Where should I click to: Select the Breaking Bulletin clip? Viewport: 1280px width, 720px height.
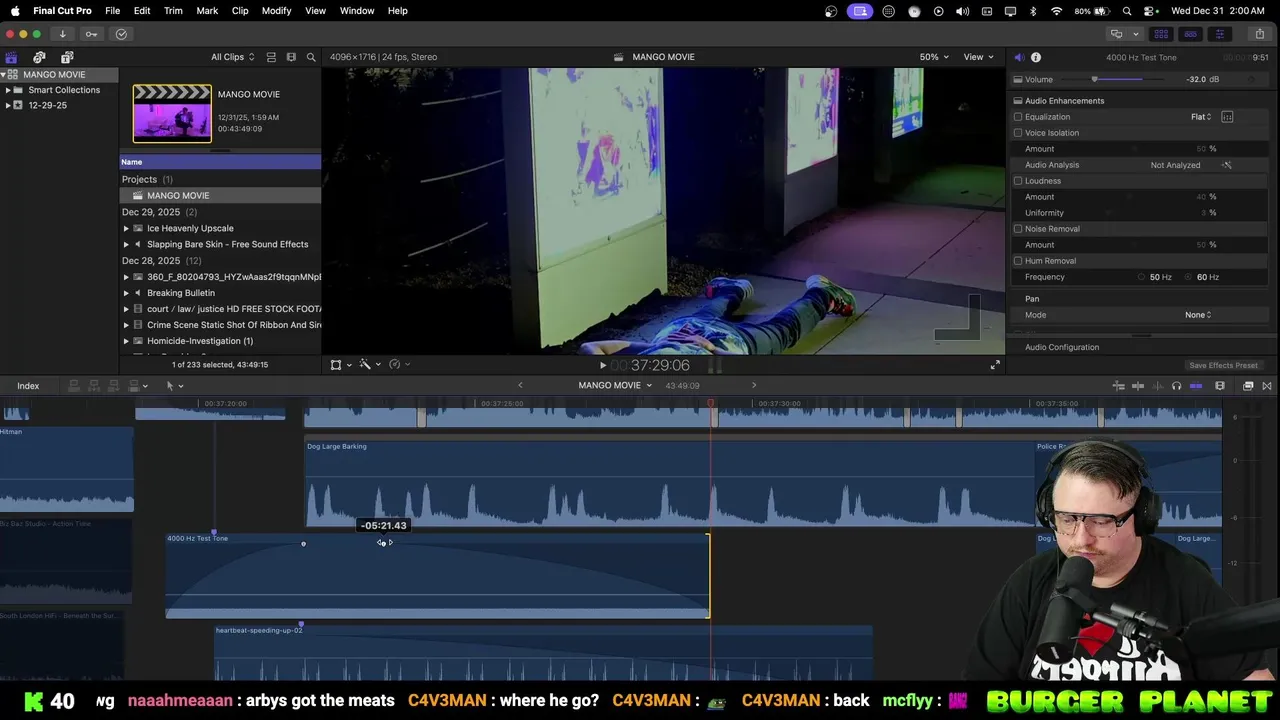point(180,293)
